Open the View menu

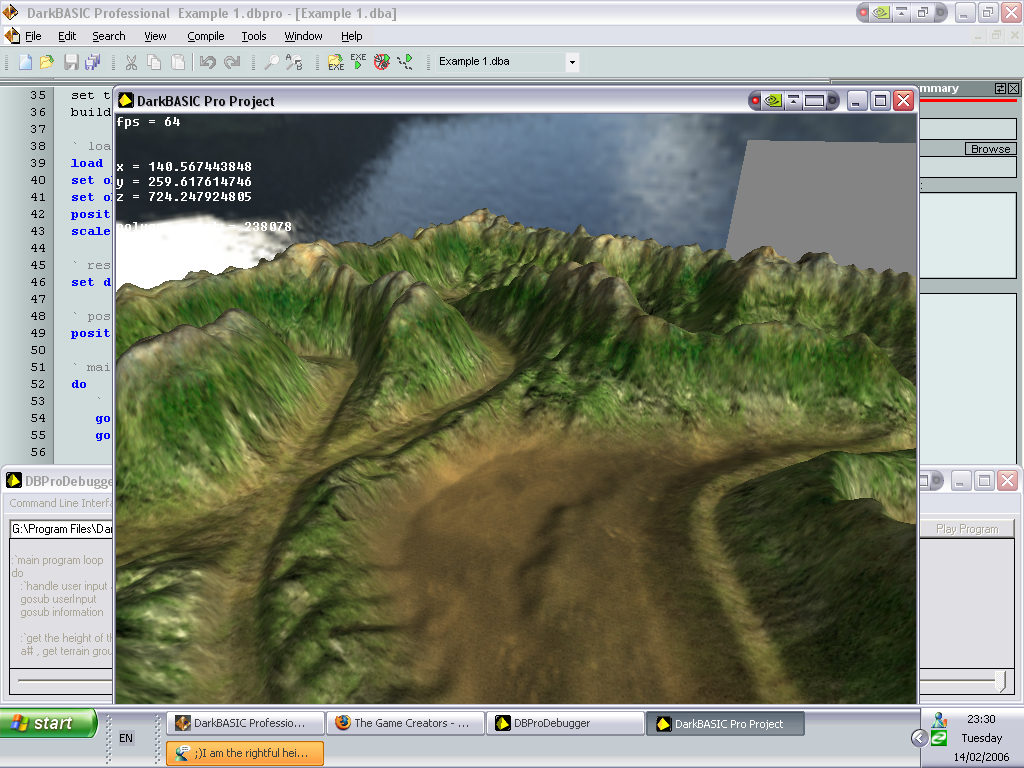point(155,36)
